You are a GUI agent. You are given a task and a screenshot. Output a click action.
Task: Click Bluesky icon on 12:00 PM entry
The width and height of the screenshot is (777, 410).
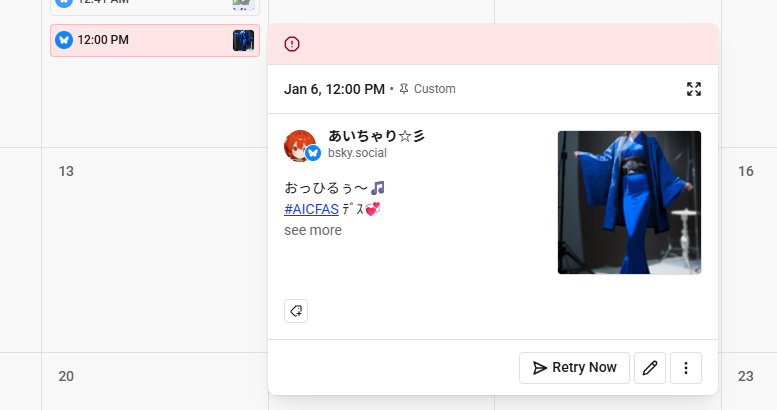coord(64,40)
